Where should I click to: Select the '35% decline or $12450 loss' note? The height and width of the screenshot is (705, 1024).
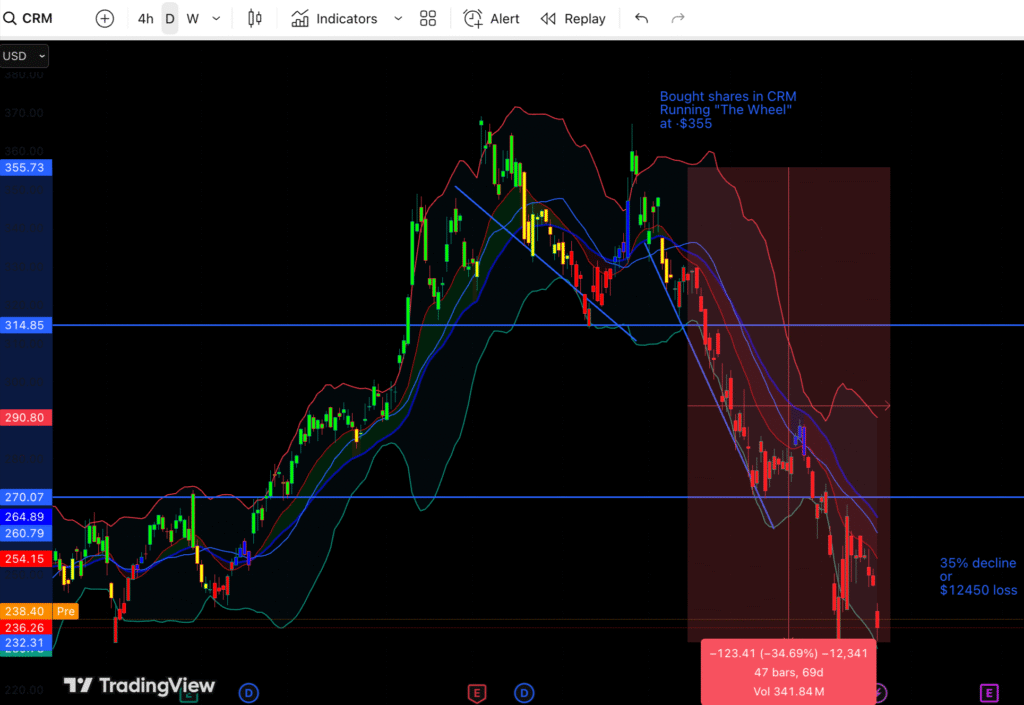pyautogui.click(x=978, y=576)
